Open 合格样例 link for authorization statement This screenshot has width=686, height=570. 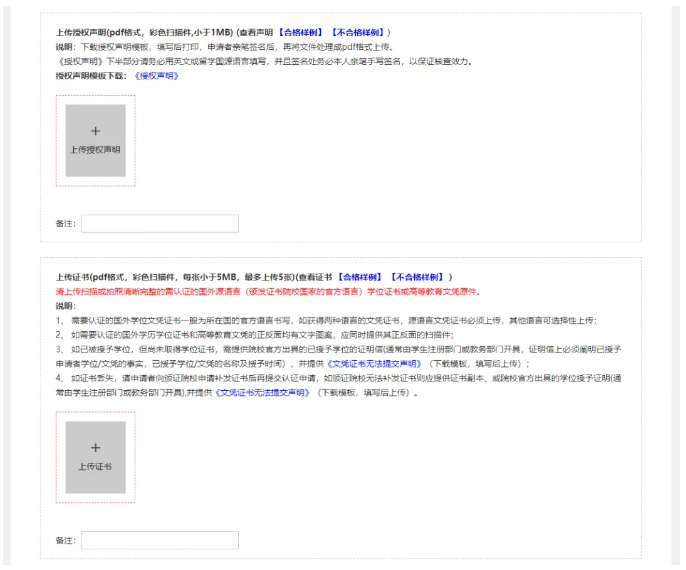click(x=301, y=32)
